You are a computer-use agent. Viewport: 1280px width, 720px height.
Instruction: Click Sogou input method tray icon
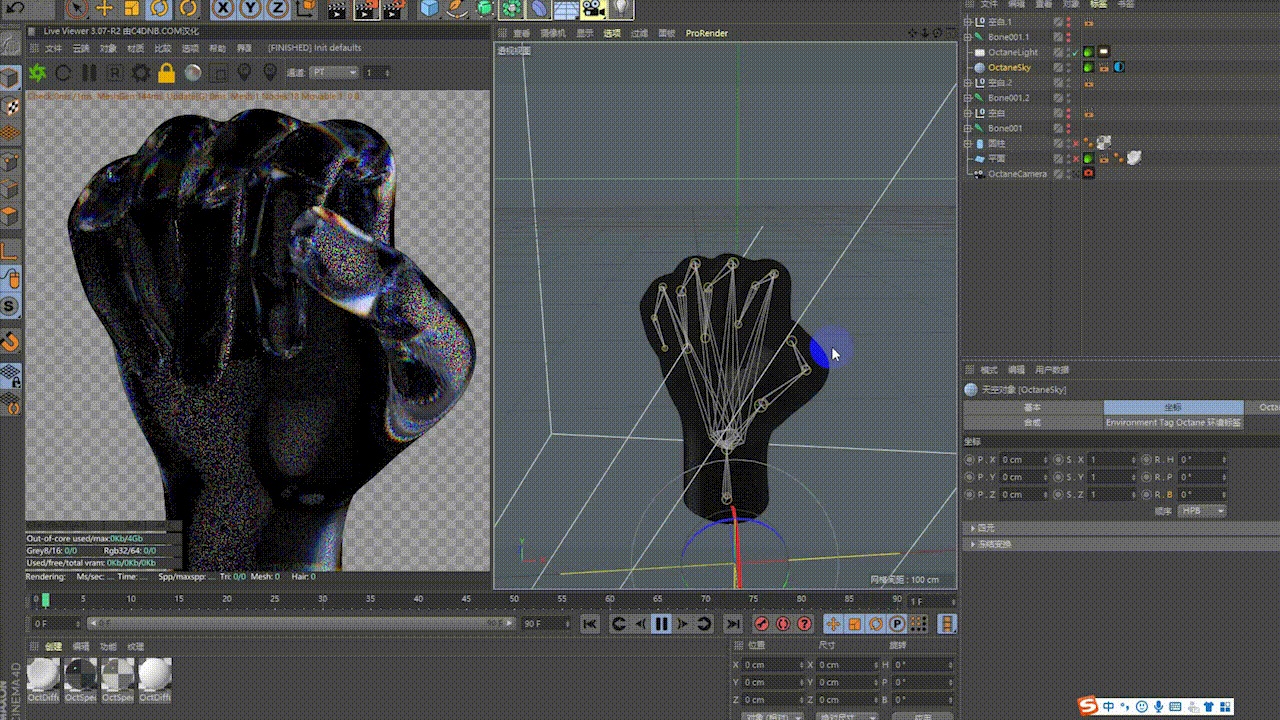pyautogui.click(x=1088, y=707)
